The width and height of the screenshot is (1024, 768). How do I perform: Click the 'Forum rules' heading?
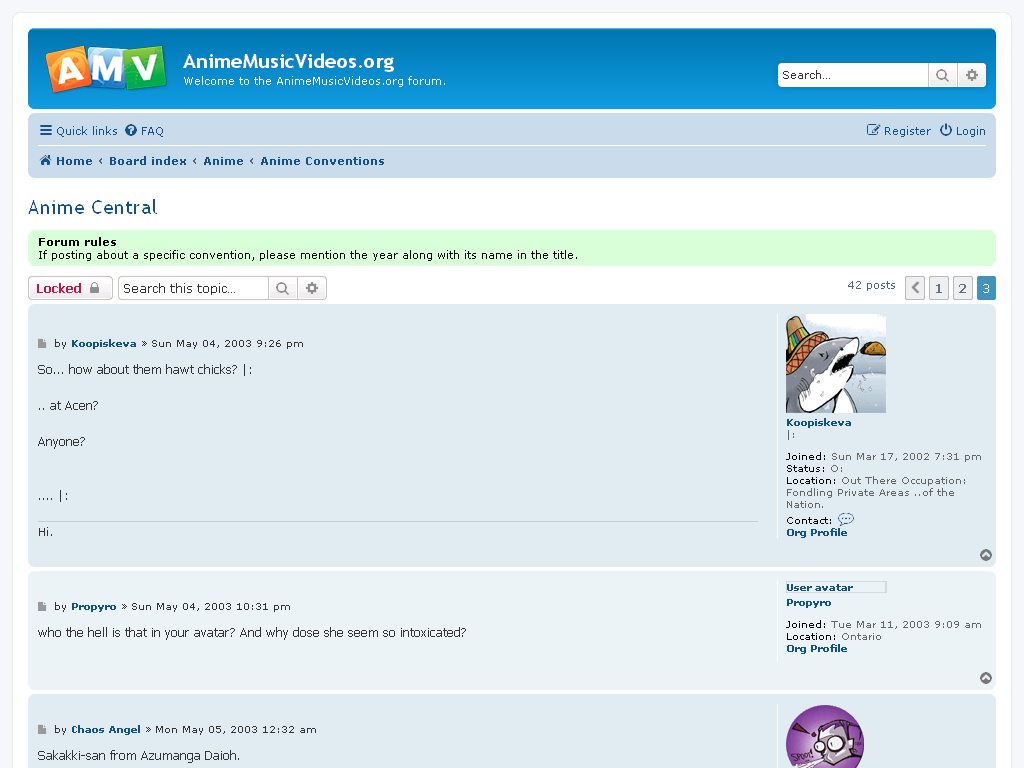(77, 242)
